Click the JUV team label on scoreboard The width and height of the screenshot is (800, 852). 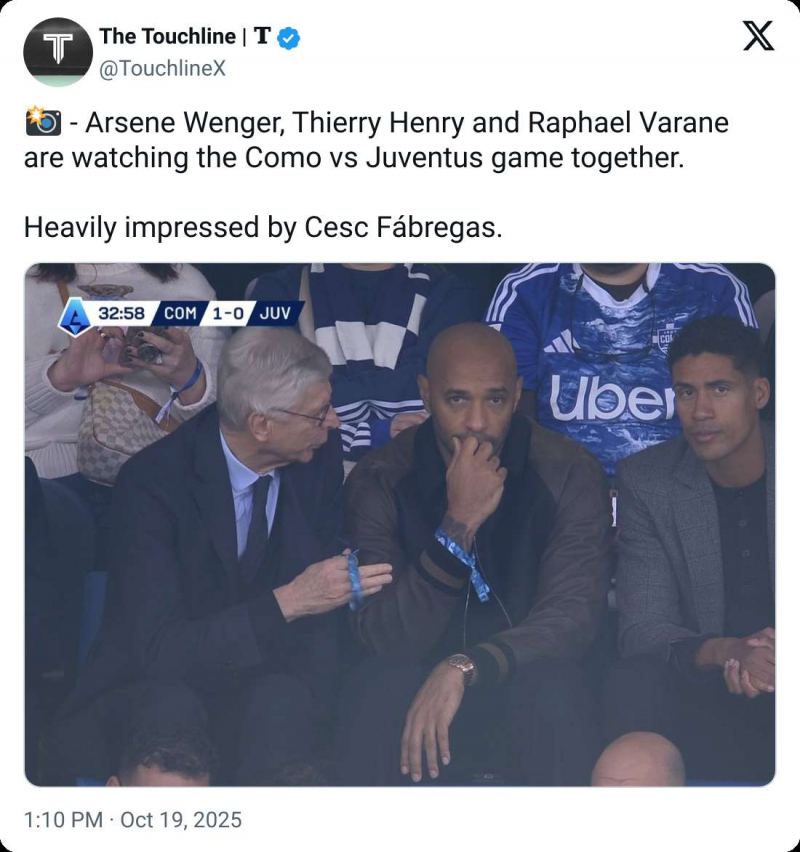coord(274,313)
